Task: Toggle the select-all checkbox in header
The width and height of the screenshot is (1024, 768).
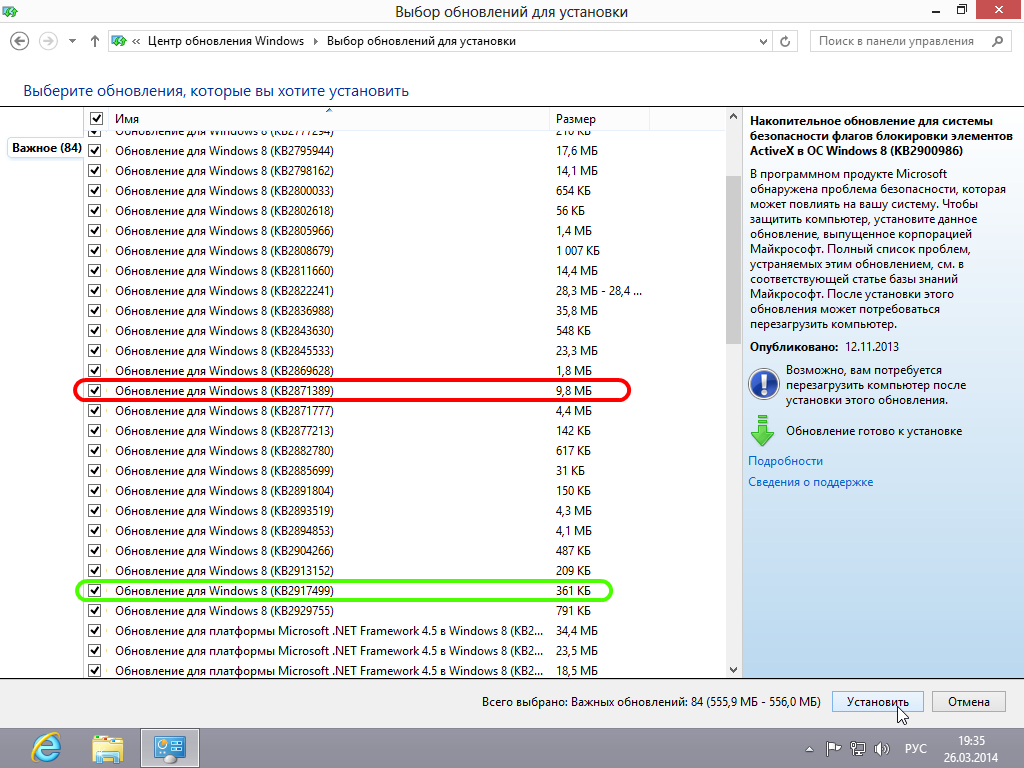Action: [x=97, y=119]
